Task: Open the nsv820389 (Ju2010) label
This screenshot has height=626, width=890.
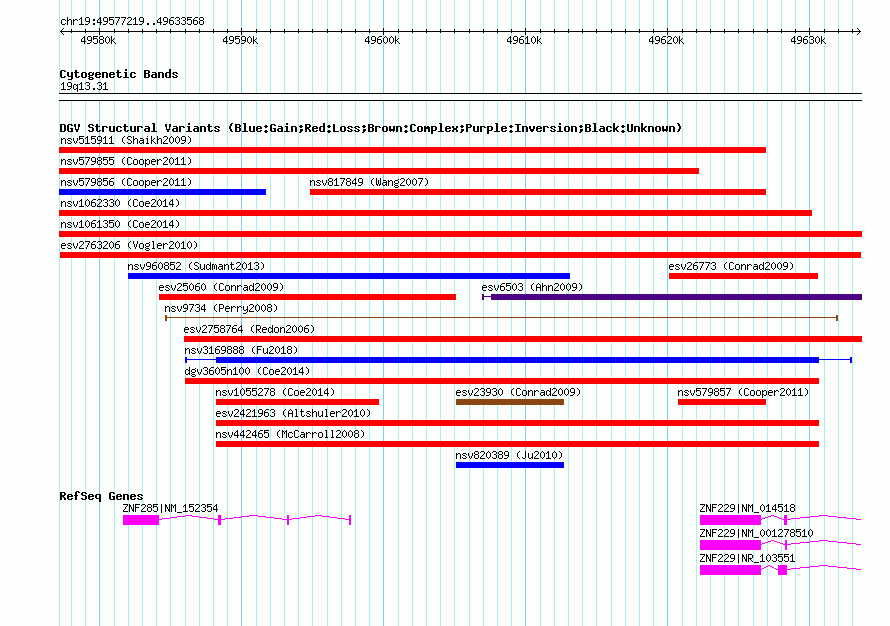Action: [509, 455]
